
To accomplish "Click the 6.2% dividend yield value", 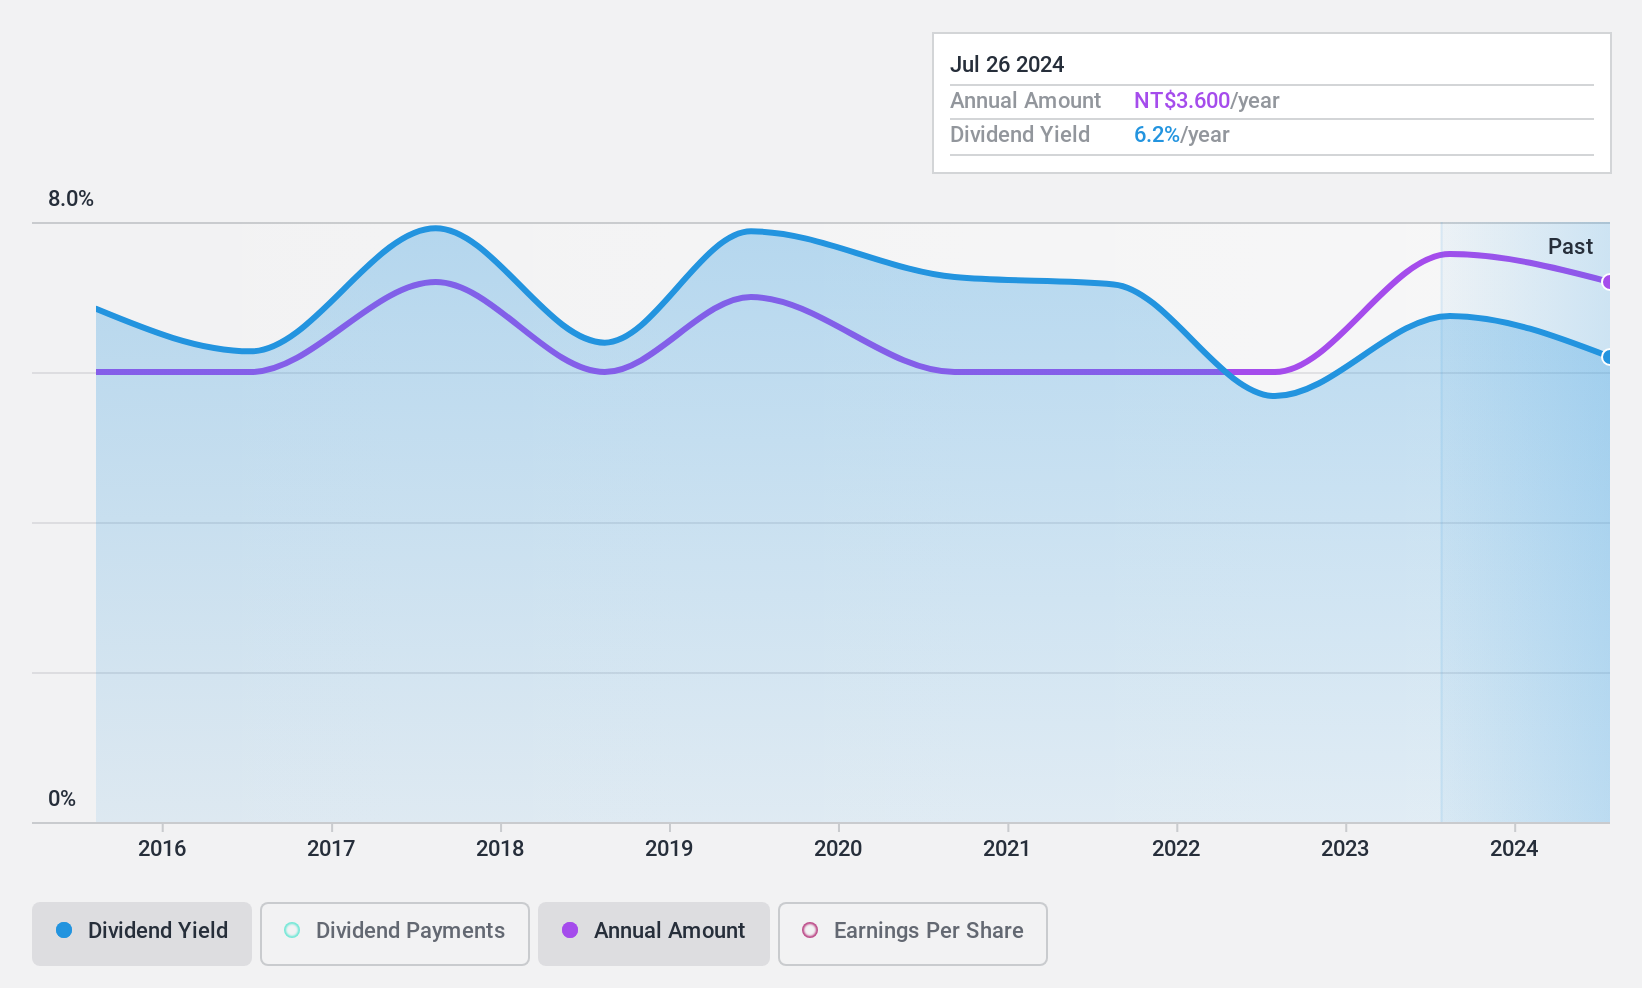I will (x=1157, y=134).
